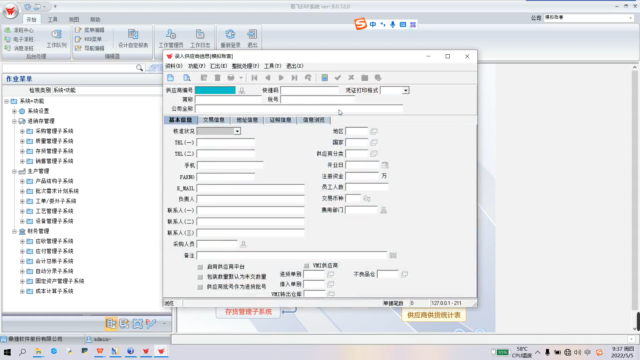Click the 工作管理员 ribbon icon

tap(171, 38)
